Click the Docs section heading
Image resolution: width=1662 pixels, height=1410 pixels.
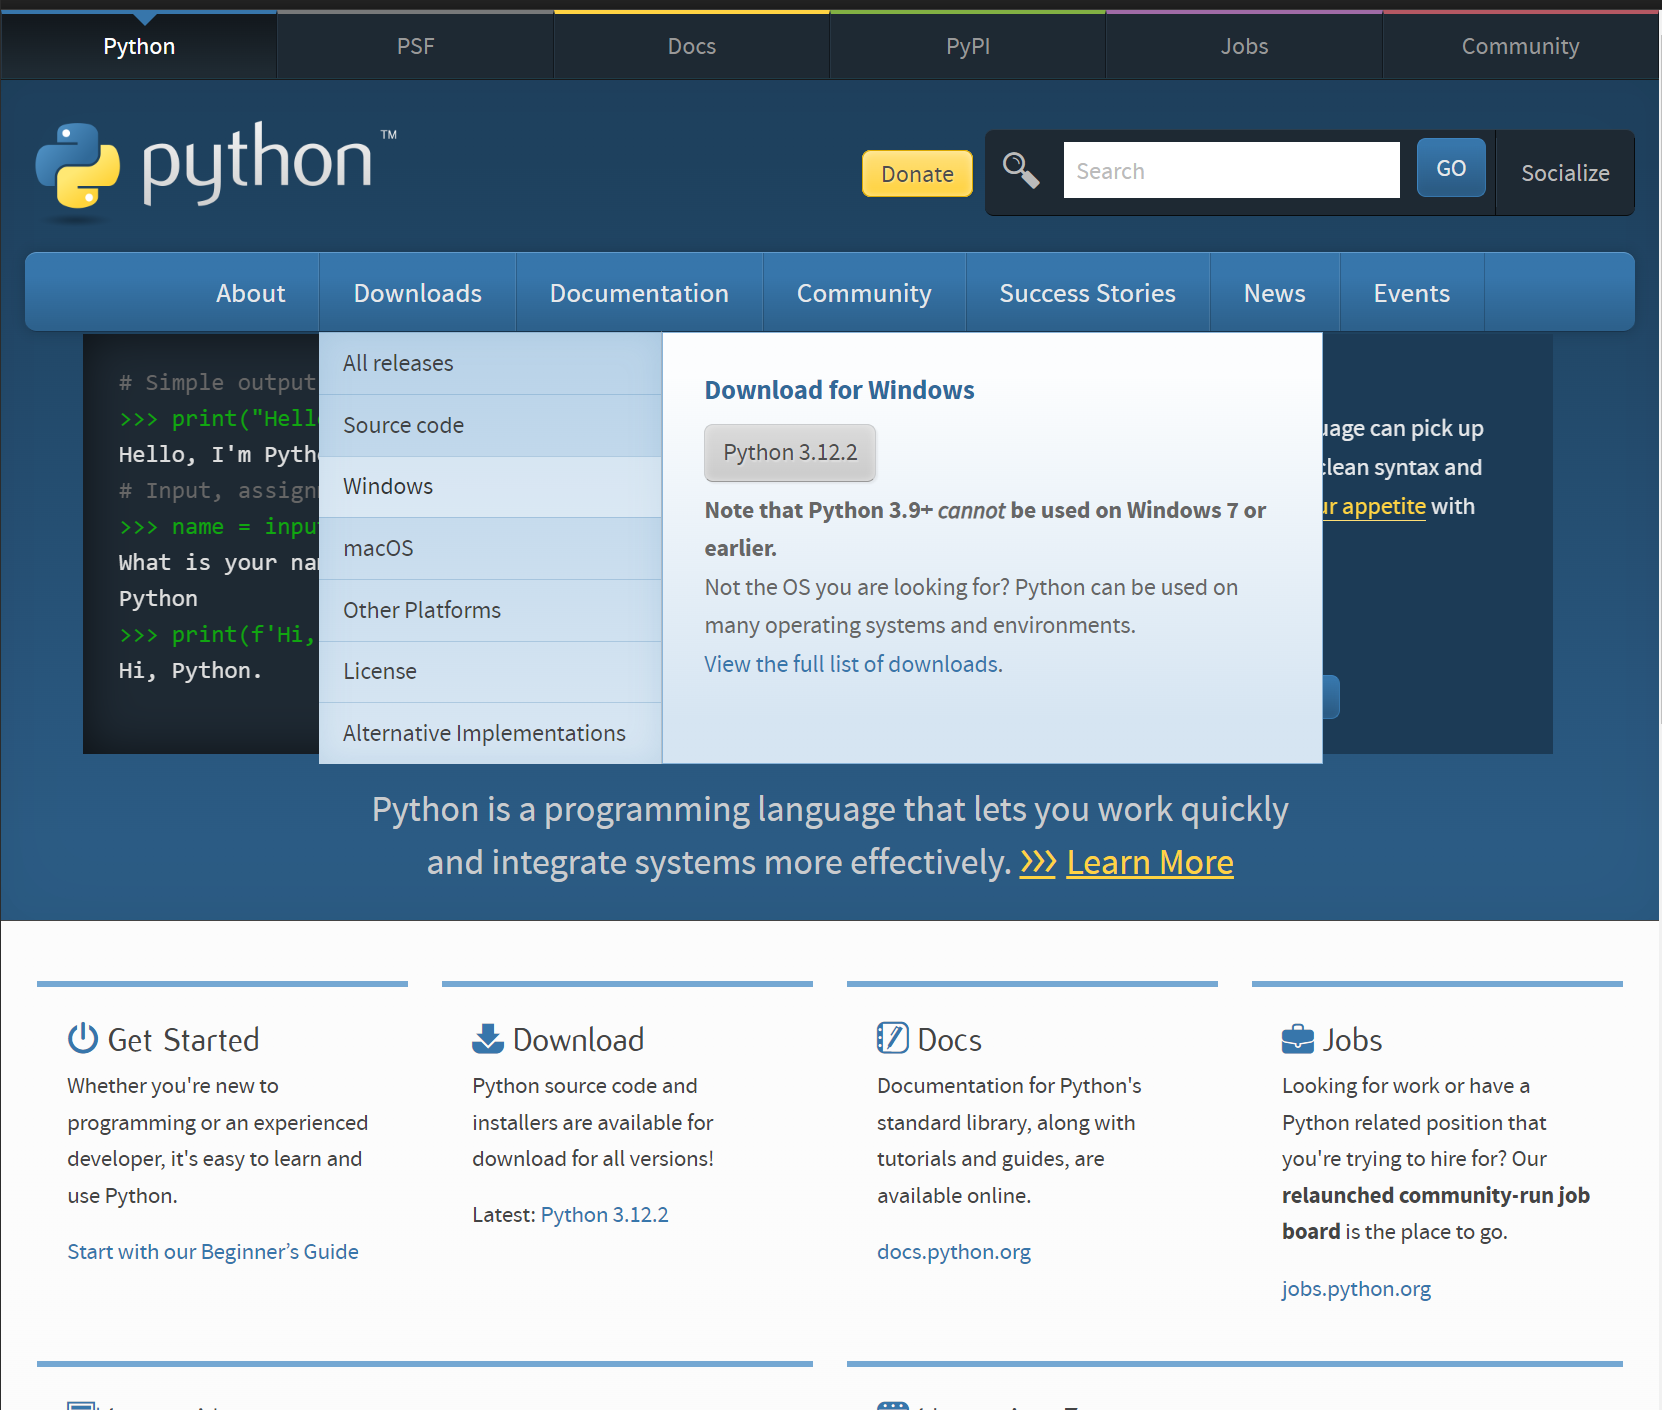pyautogui.click(x=949, y=1040)
